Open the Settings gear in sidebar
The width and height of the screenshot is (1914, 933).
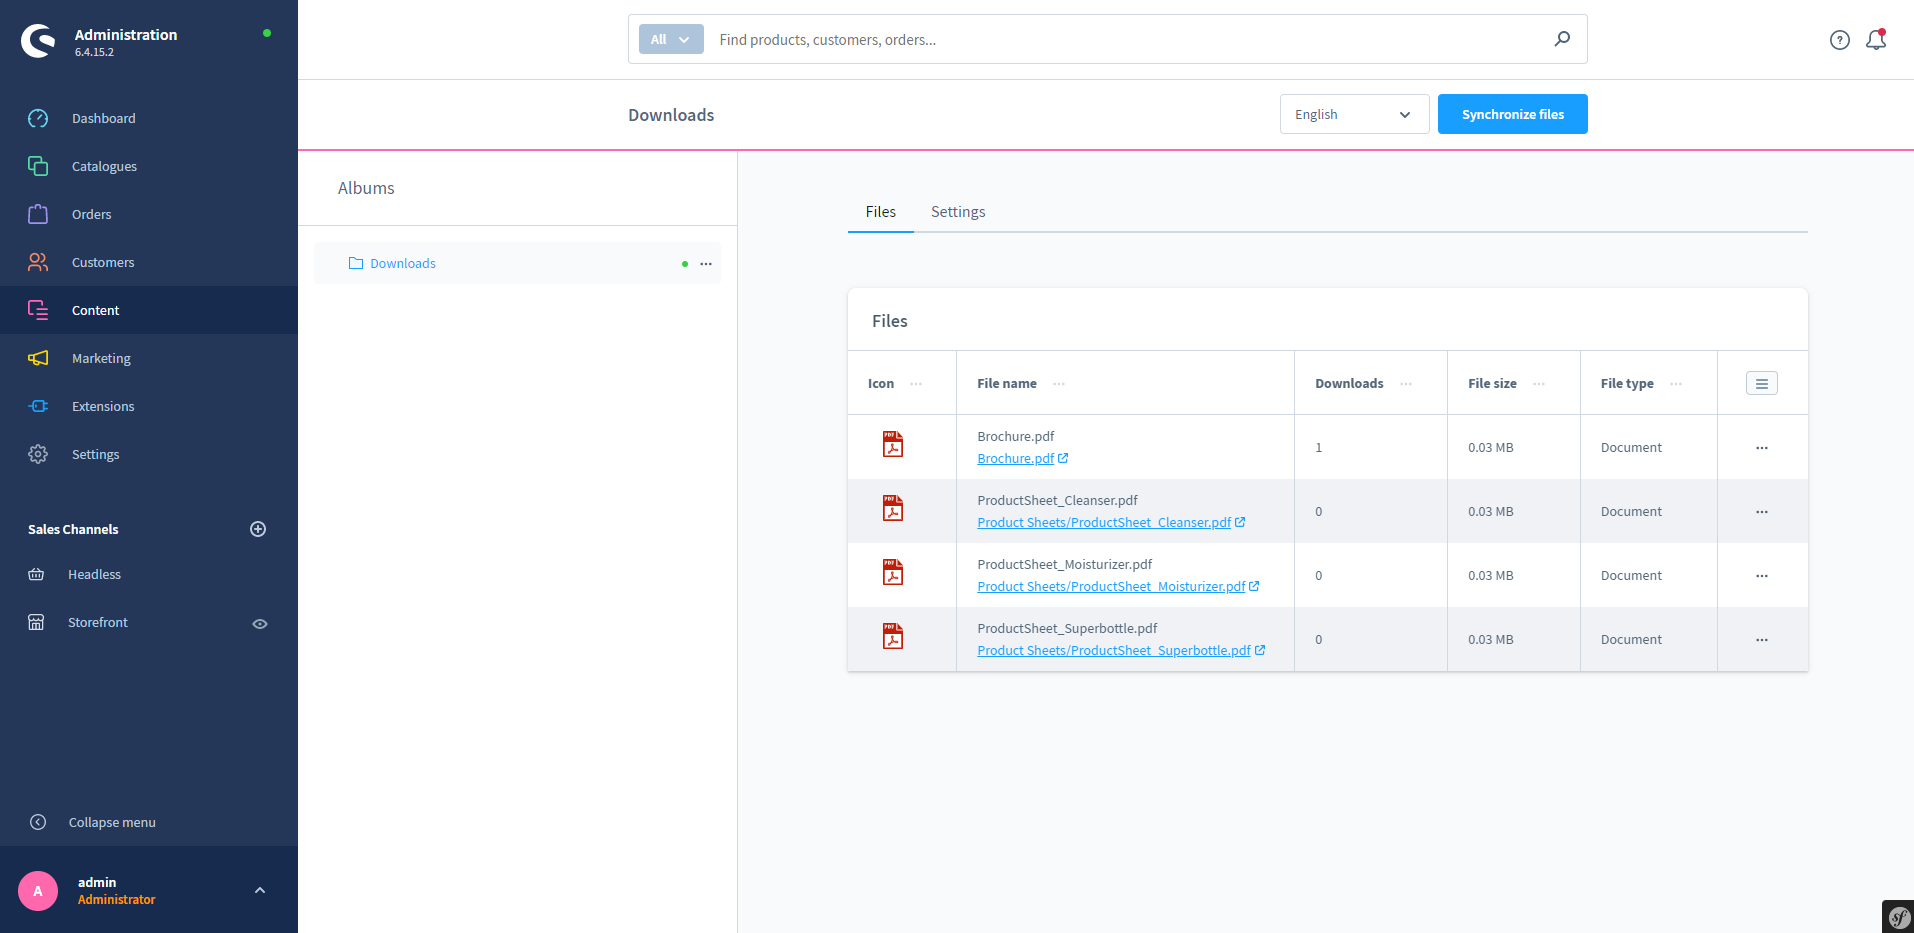pyautogui.click(x=38, y=454)
